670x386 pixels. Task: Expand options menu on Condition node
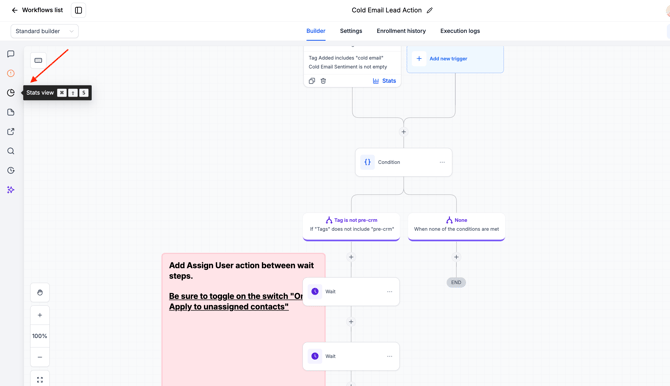[442, 162]
